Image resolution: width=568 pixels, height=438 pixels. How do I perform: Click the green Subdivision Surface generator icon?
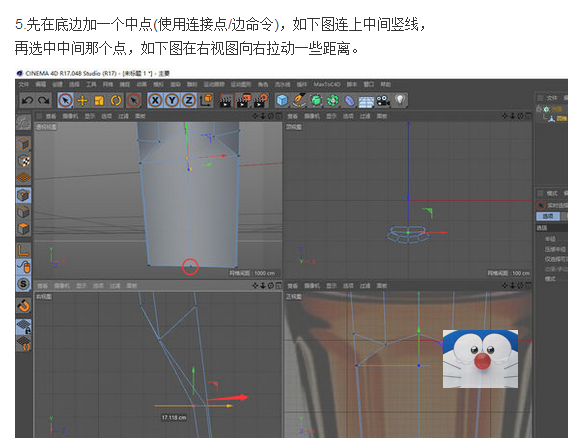tap(316, 100)
